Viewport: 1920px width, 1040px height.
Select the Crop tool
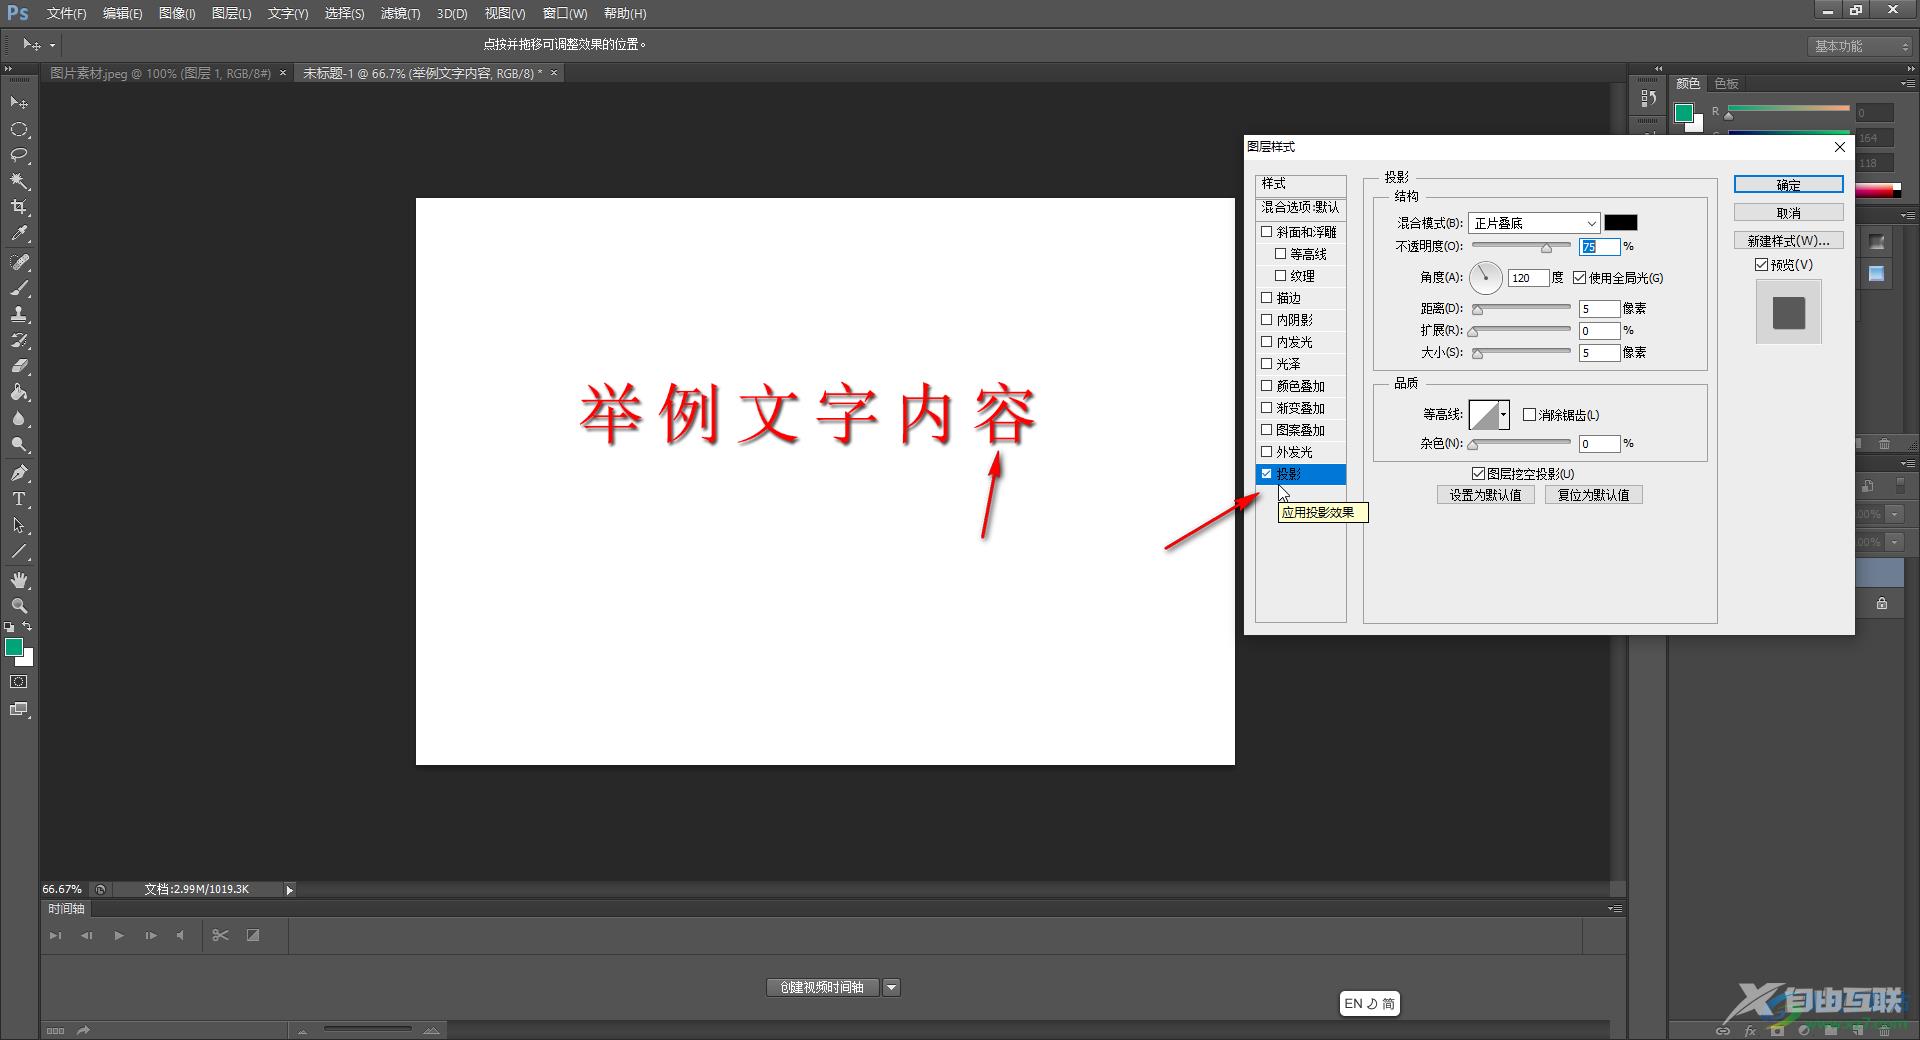pyautogui.click(x=19, y=207)
